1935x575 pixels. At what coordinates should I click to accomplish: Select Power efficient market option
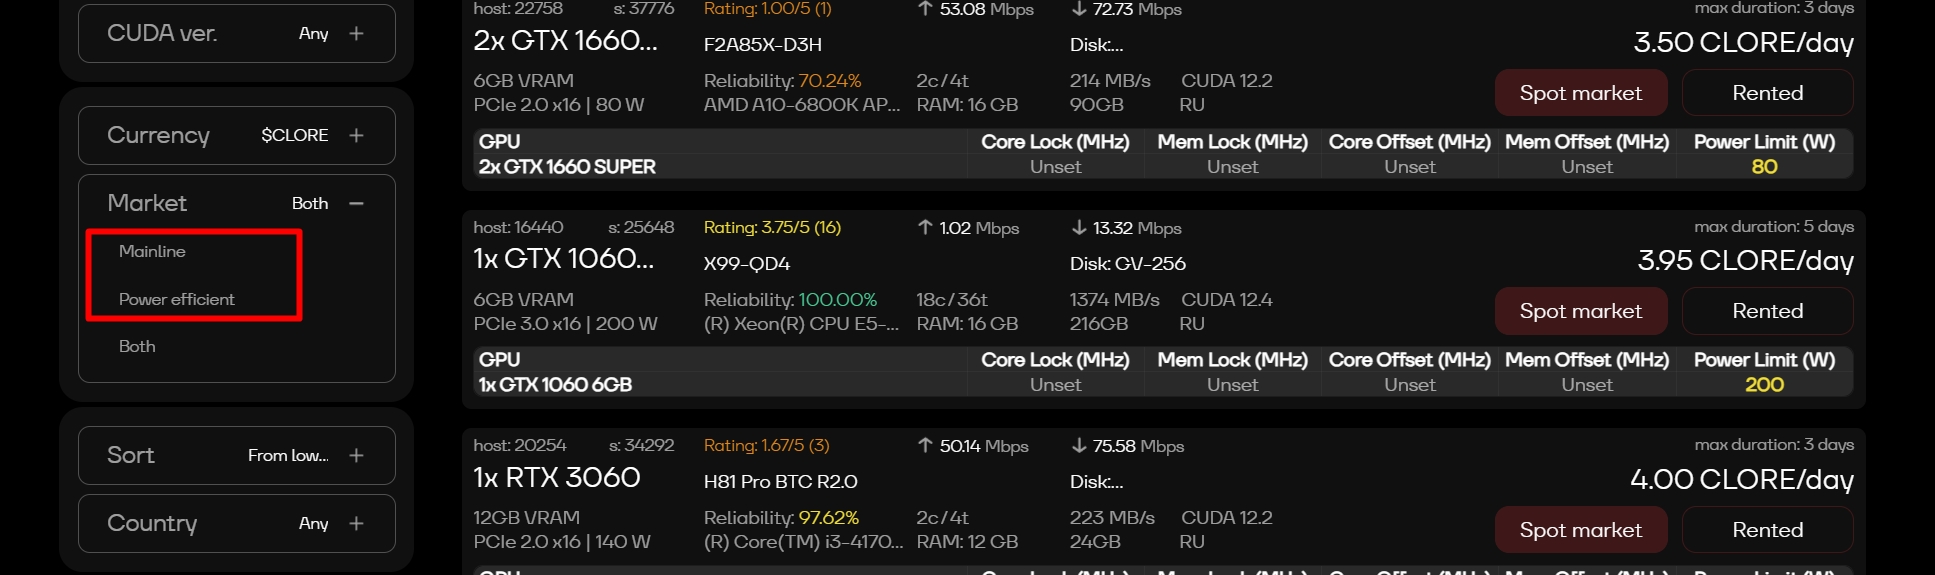(177, 299)
